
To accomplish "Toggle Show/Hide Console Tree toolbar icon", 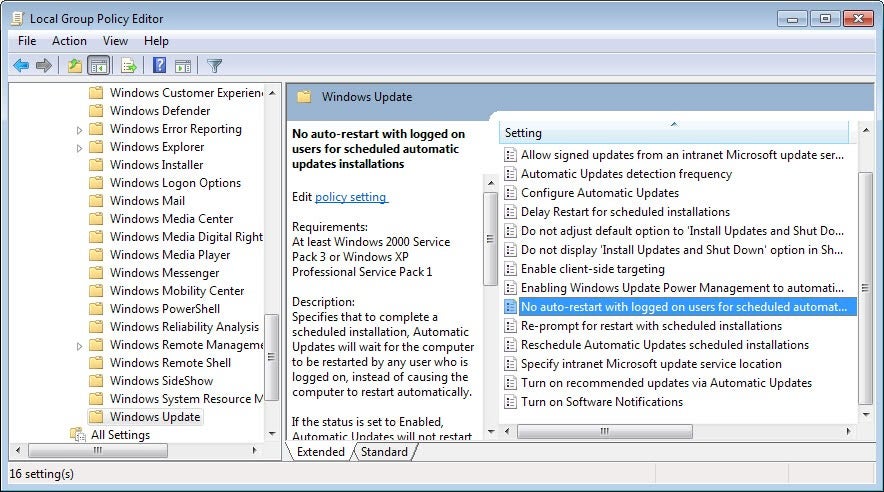I will (99, 66).
